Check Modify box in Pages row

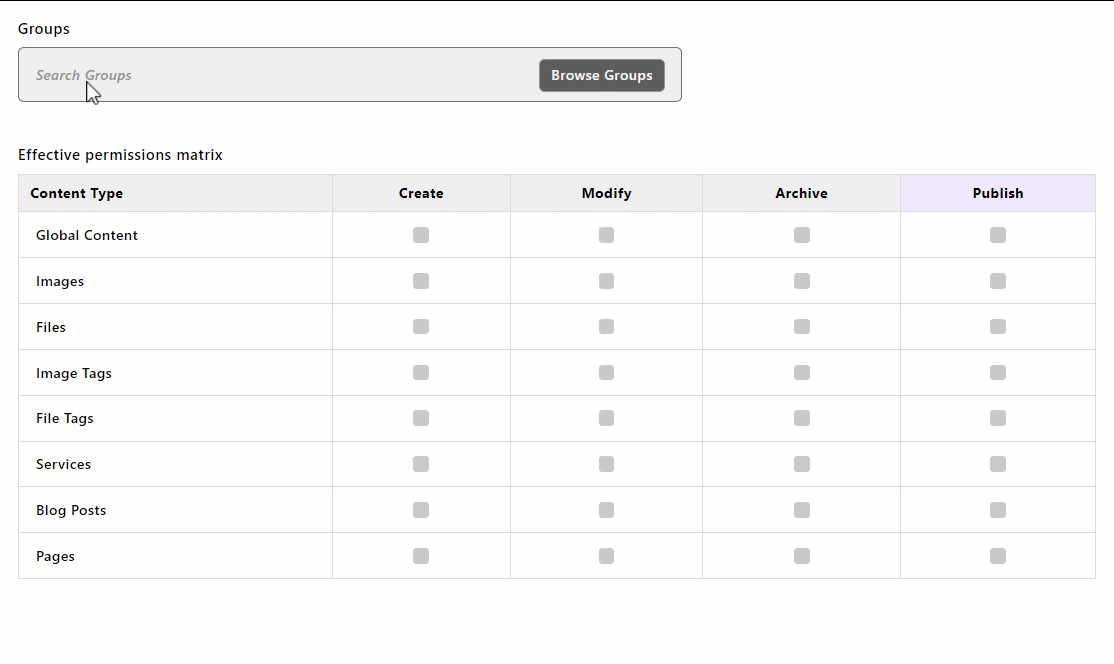click(x=606, y=556)
